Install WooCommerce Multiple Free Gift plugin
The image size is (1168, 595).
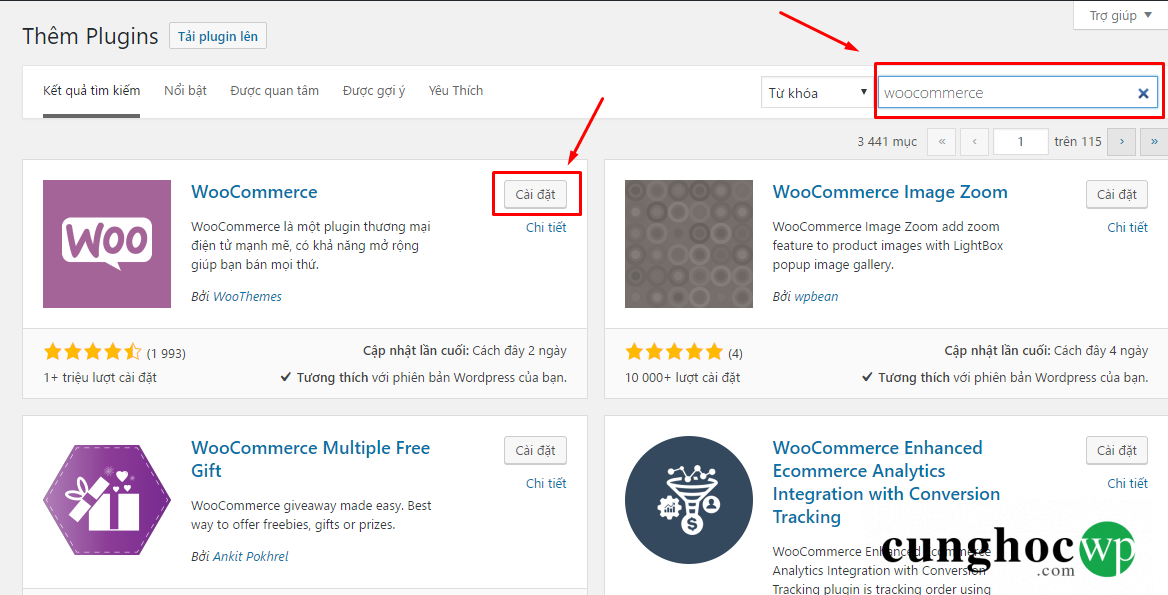coord(536,451)
